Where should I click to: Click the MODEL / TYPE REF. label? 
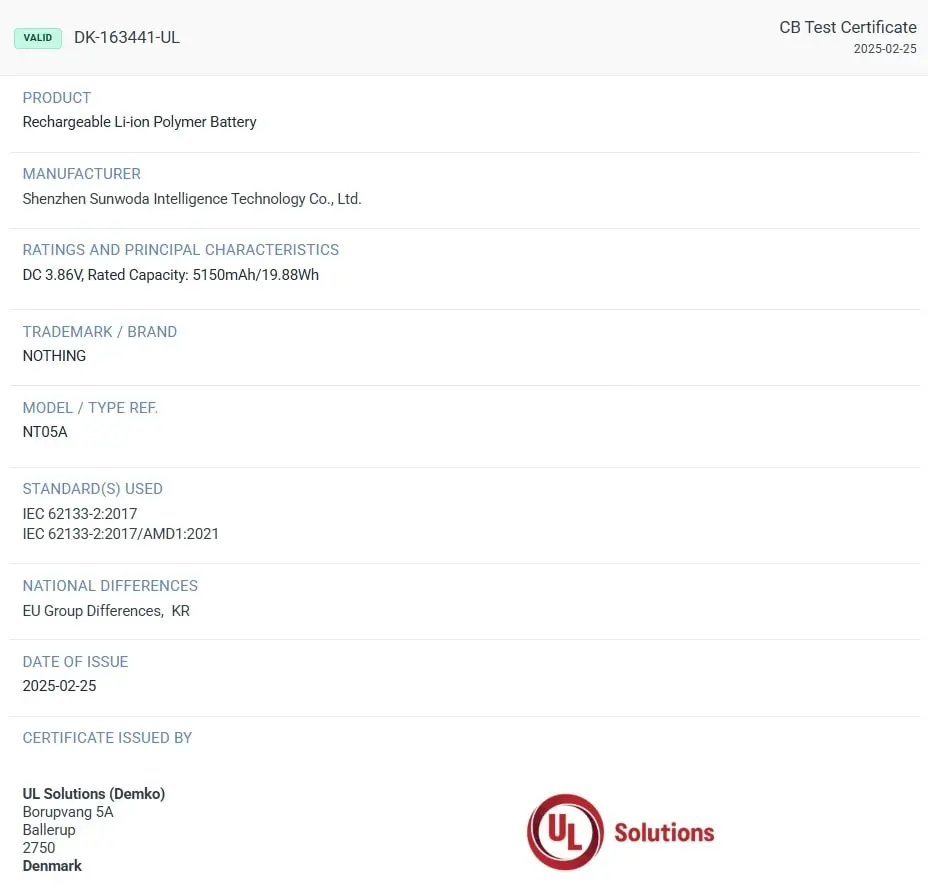click(x=90, y=408)
